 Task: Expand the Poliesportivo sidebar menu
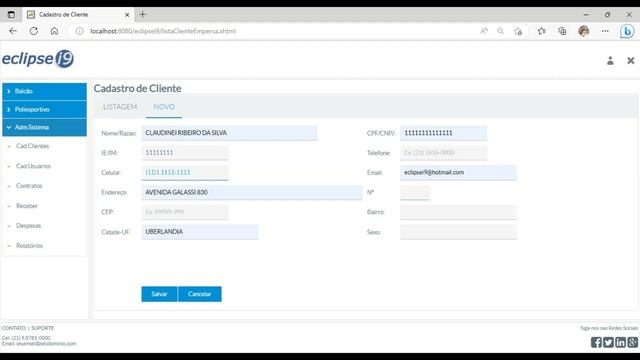(44, 109)
